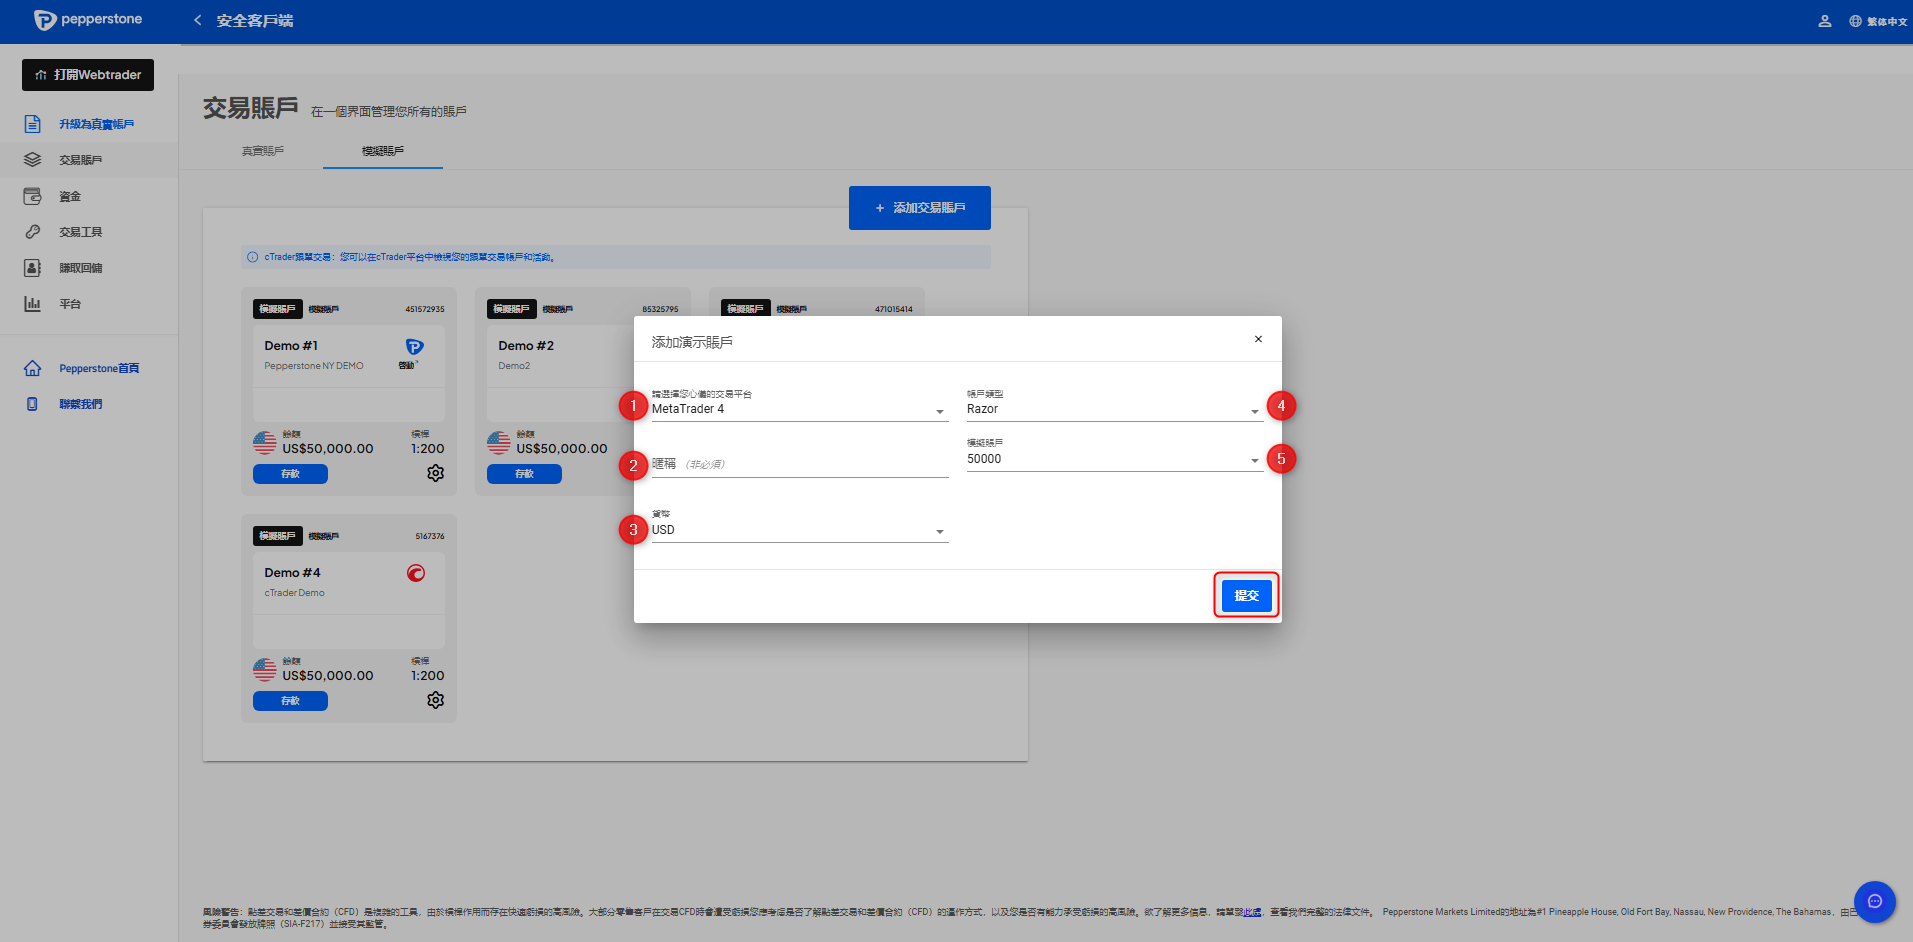Viewport: 1913px width, 942px height.
Task: Click the Pepperstone logo in header
Action: pos(88,20)
